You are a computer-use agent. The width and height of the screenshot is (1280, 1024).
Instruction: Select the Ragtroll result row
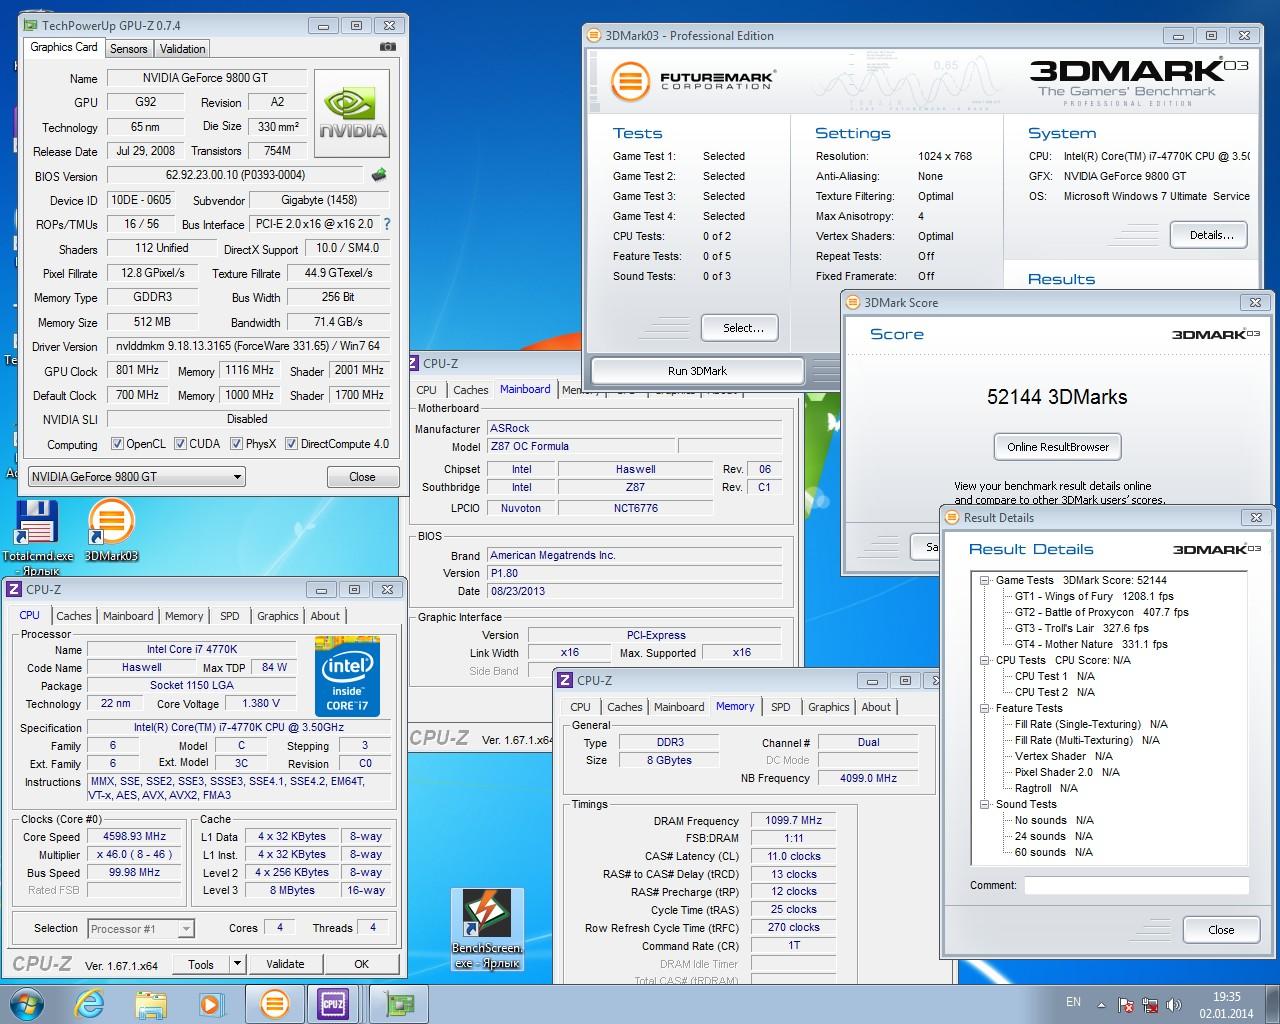tap(1046, 788)
